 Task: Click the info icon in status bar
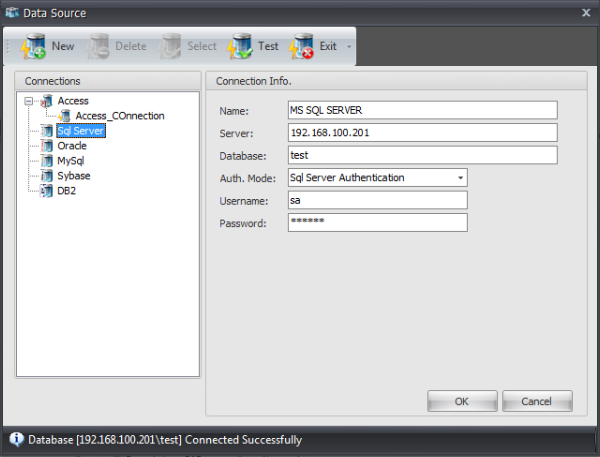(x=16, y=439)
